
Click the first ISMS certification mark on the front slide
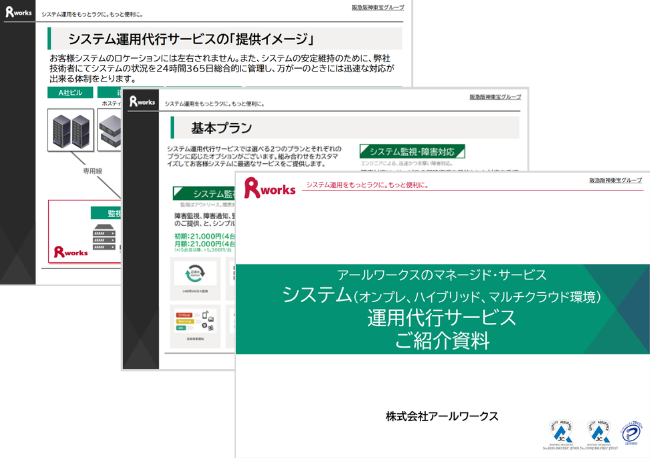coord(561,432)
